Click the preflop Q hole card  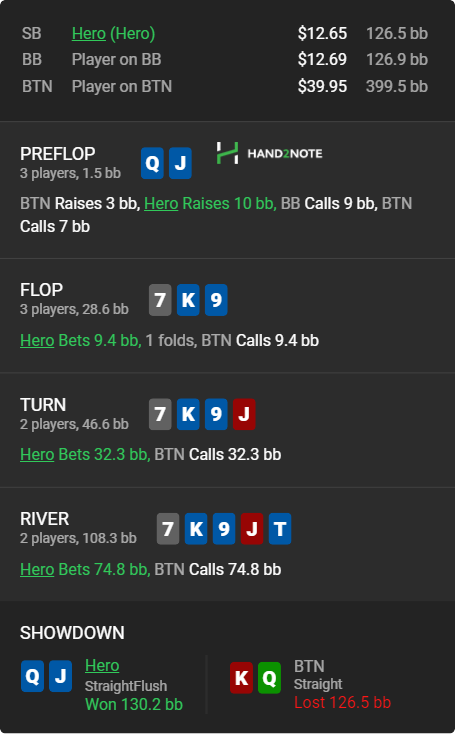tap(153, 163)
